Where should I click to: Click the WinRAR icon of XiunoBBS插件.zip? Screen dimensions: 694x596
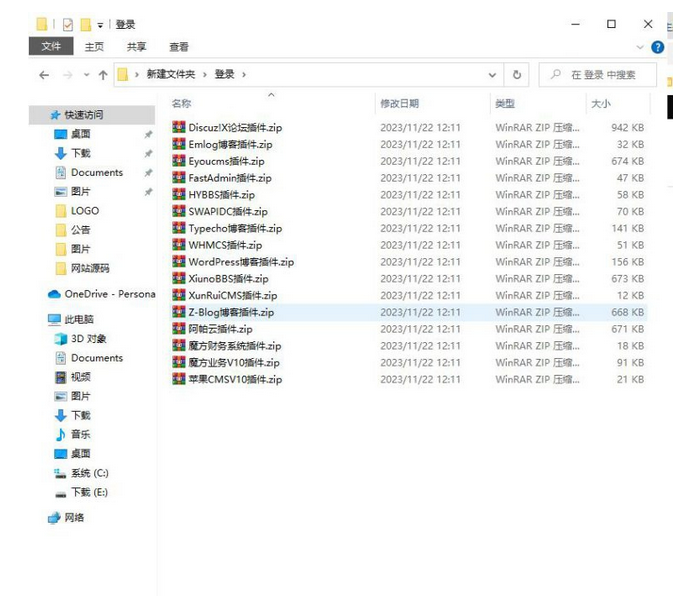pos(179,278)
